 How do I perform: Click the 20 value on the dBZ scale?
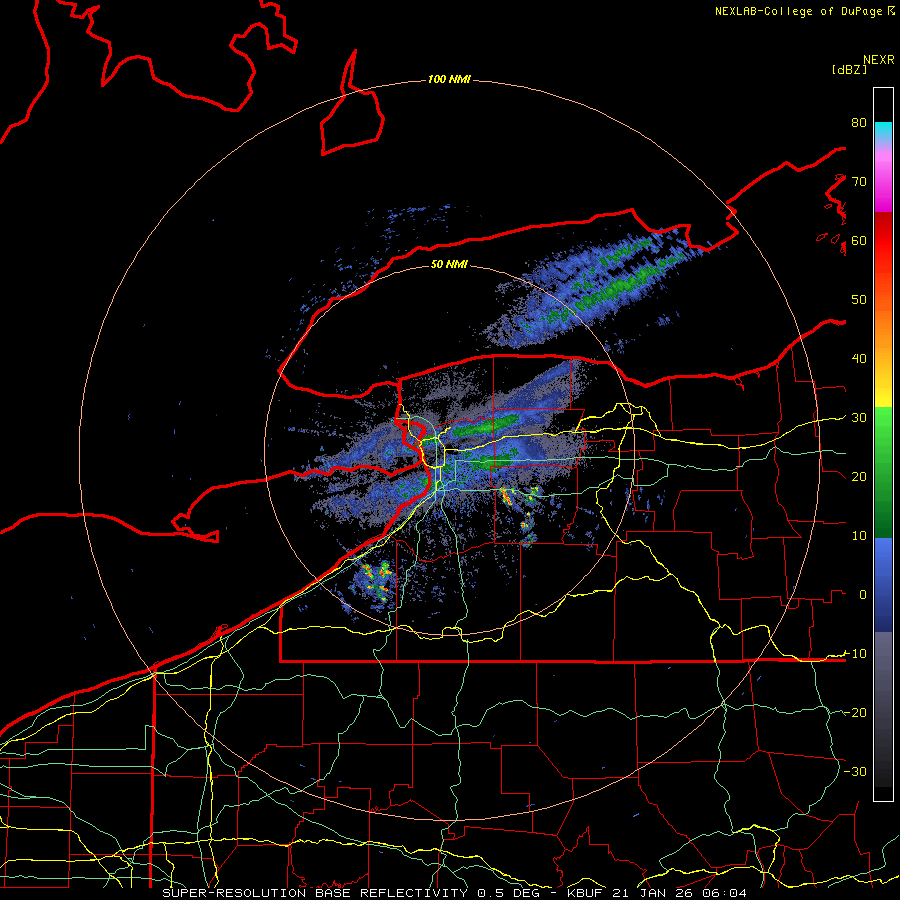pos(859,477)
